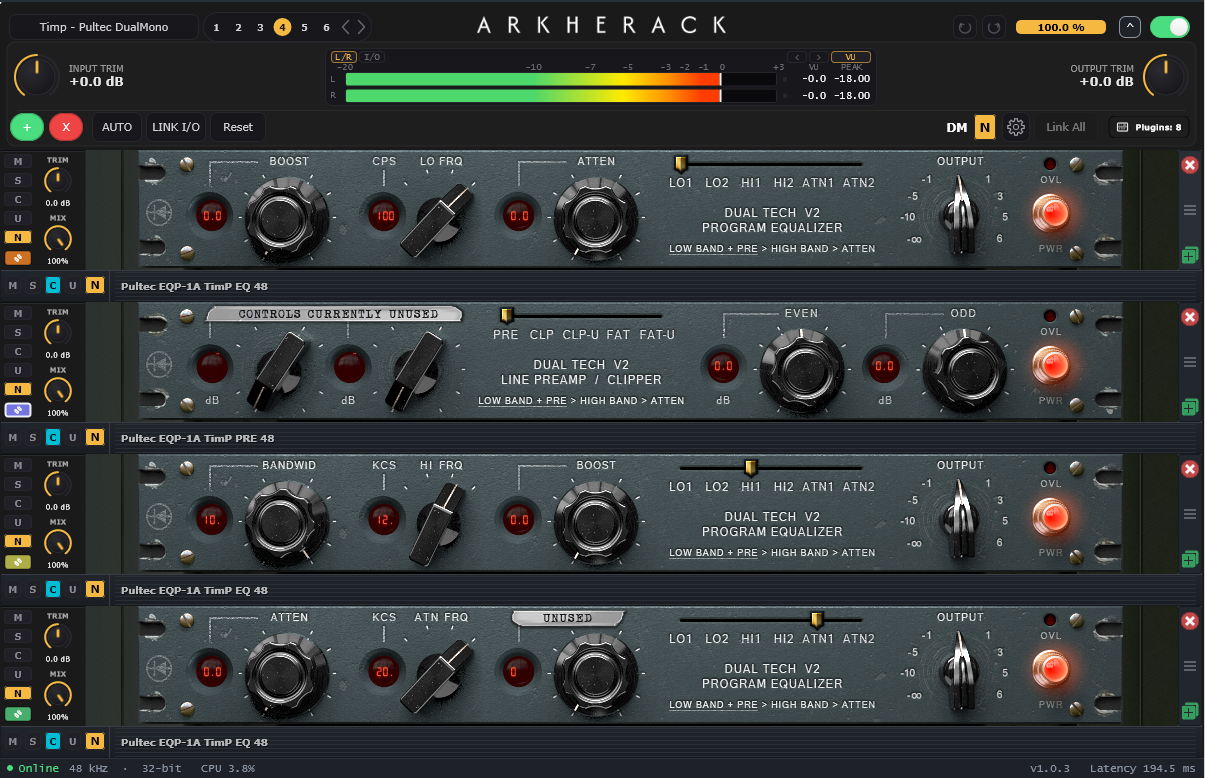Click the redo arrow icon in the header

point(993,27)
